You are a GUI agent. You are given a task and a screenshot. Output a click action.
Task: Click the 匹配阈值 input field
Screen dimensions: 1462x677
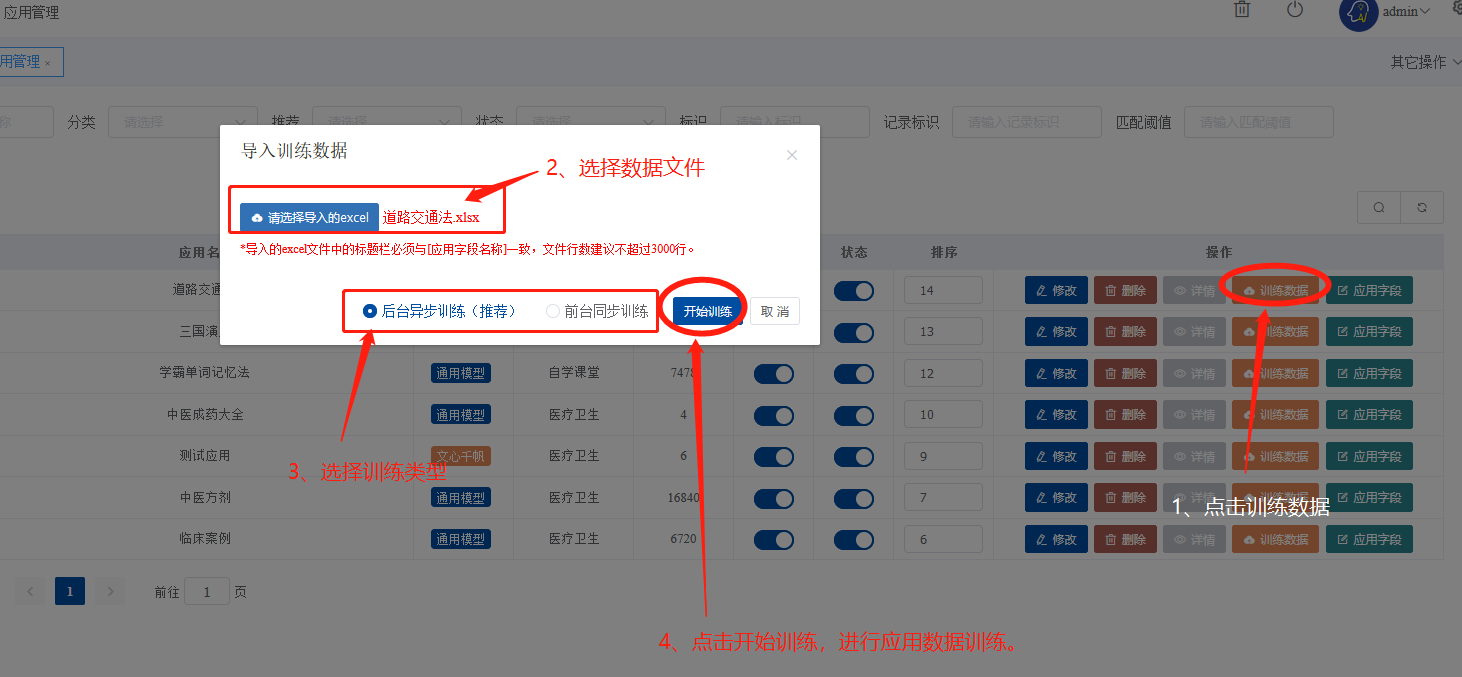[x=1258, y=122]
